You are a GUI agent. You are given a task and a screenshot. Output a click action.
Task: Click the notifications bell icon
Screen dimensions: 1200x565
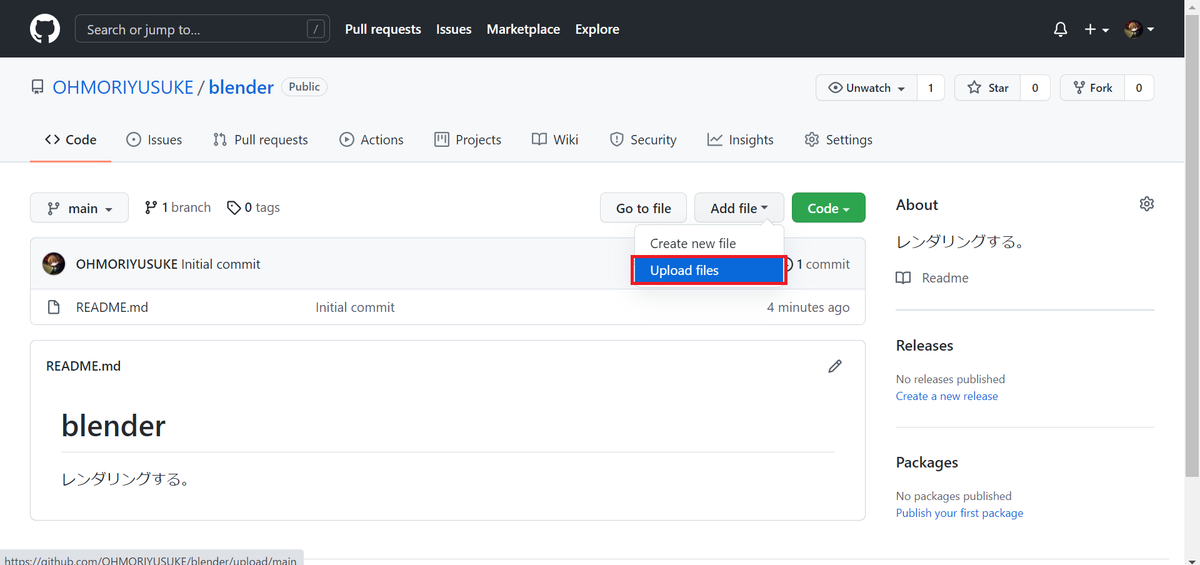point(1061,30)
